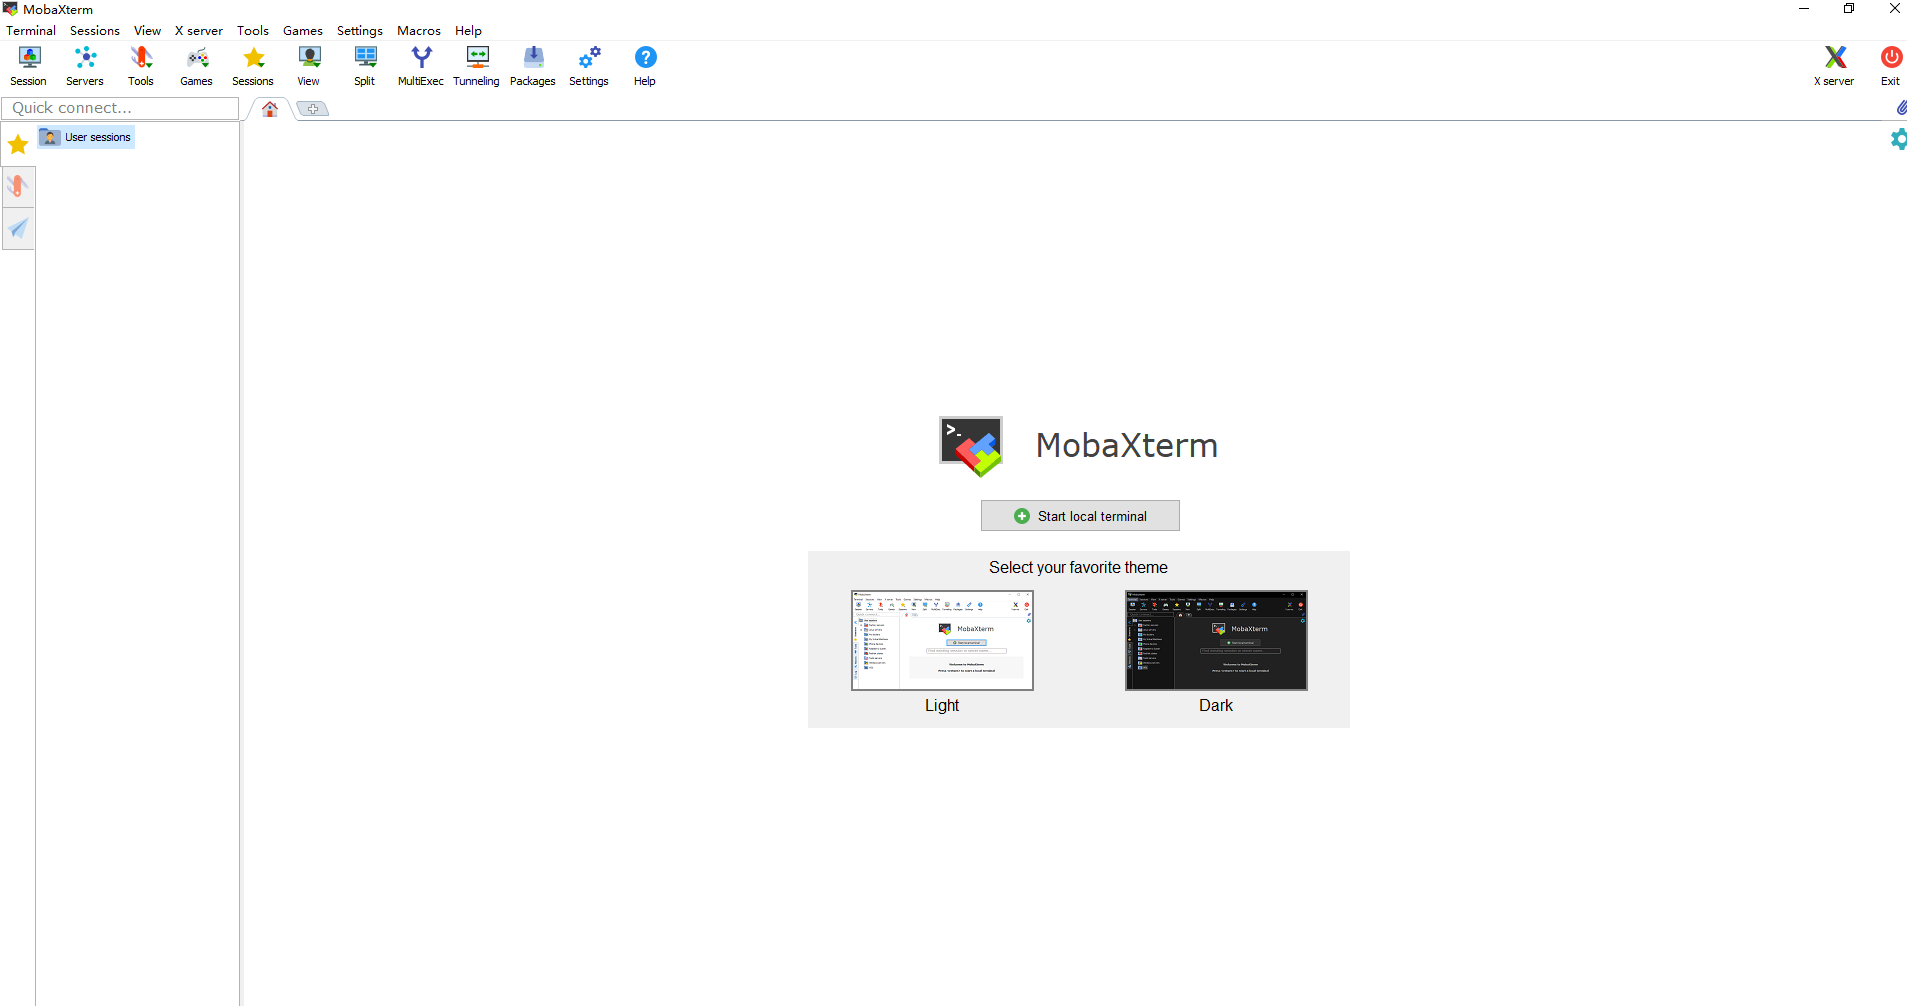This screenshot has width=1907, height=1006.
Task: Select the yellow star sessions sidebar tab
Action: pyautogui.click(x=18, y=145)
